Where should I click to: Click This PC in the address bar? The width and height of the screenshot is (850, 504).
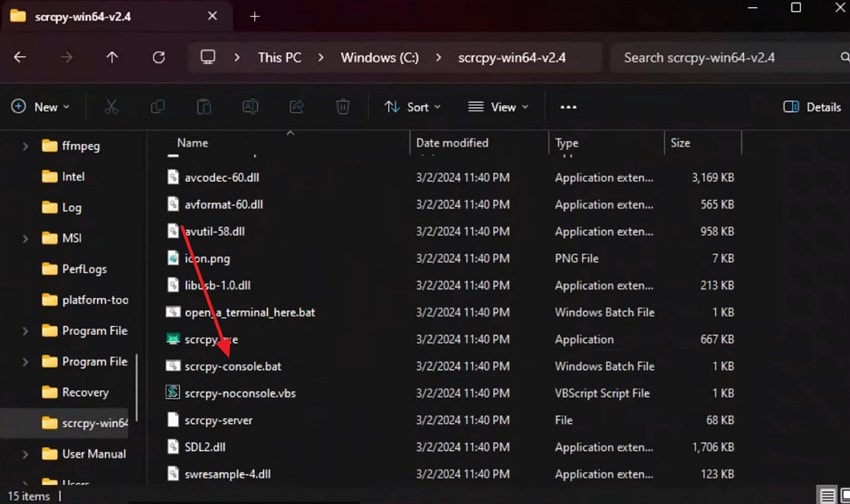[x=279, y=57]
